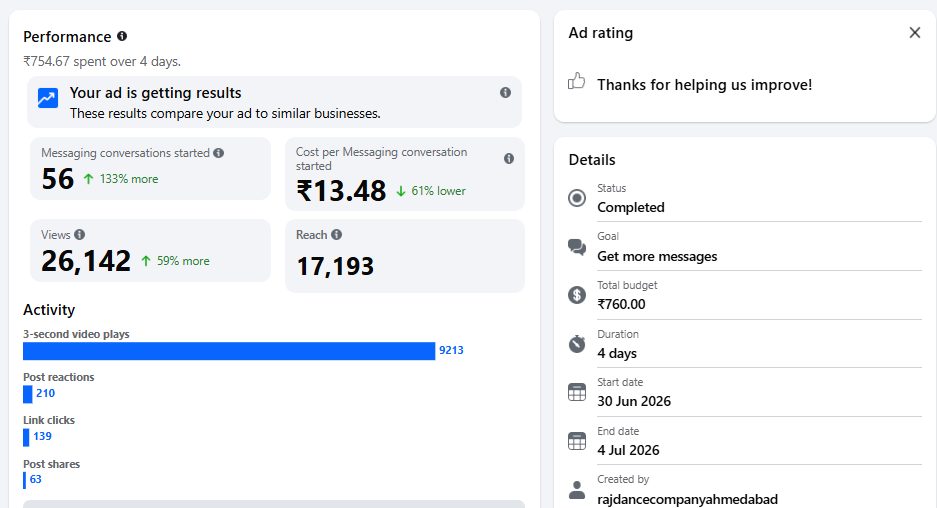Click the 210 reactions count
Viewport: 937px width, 508px height.
coord(45,393)
